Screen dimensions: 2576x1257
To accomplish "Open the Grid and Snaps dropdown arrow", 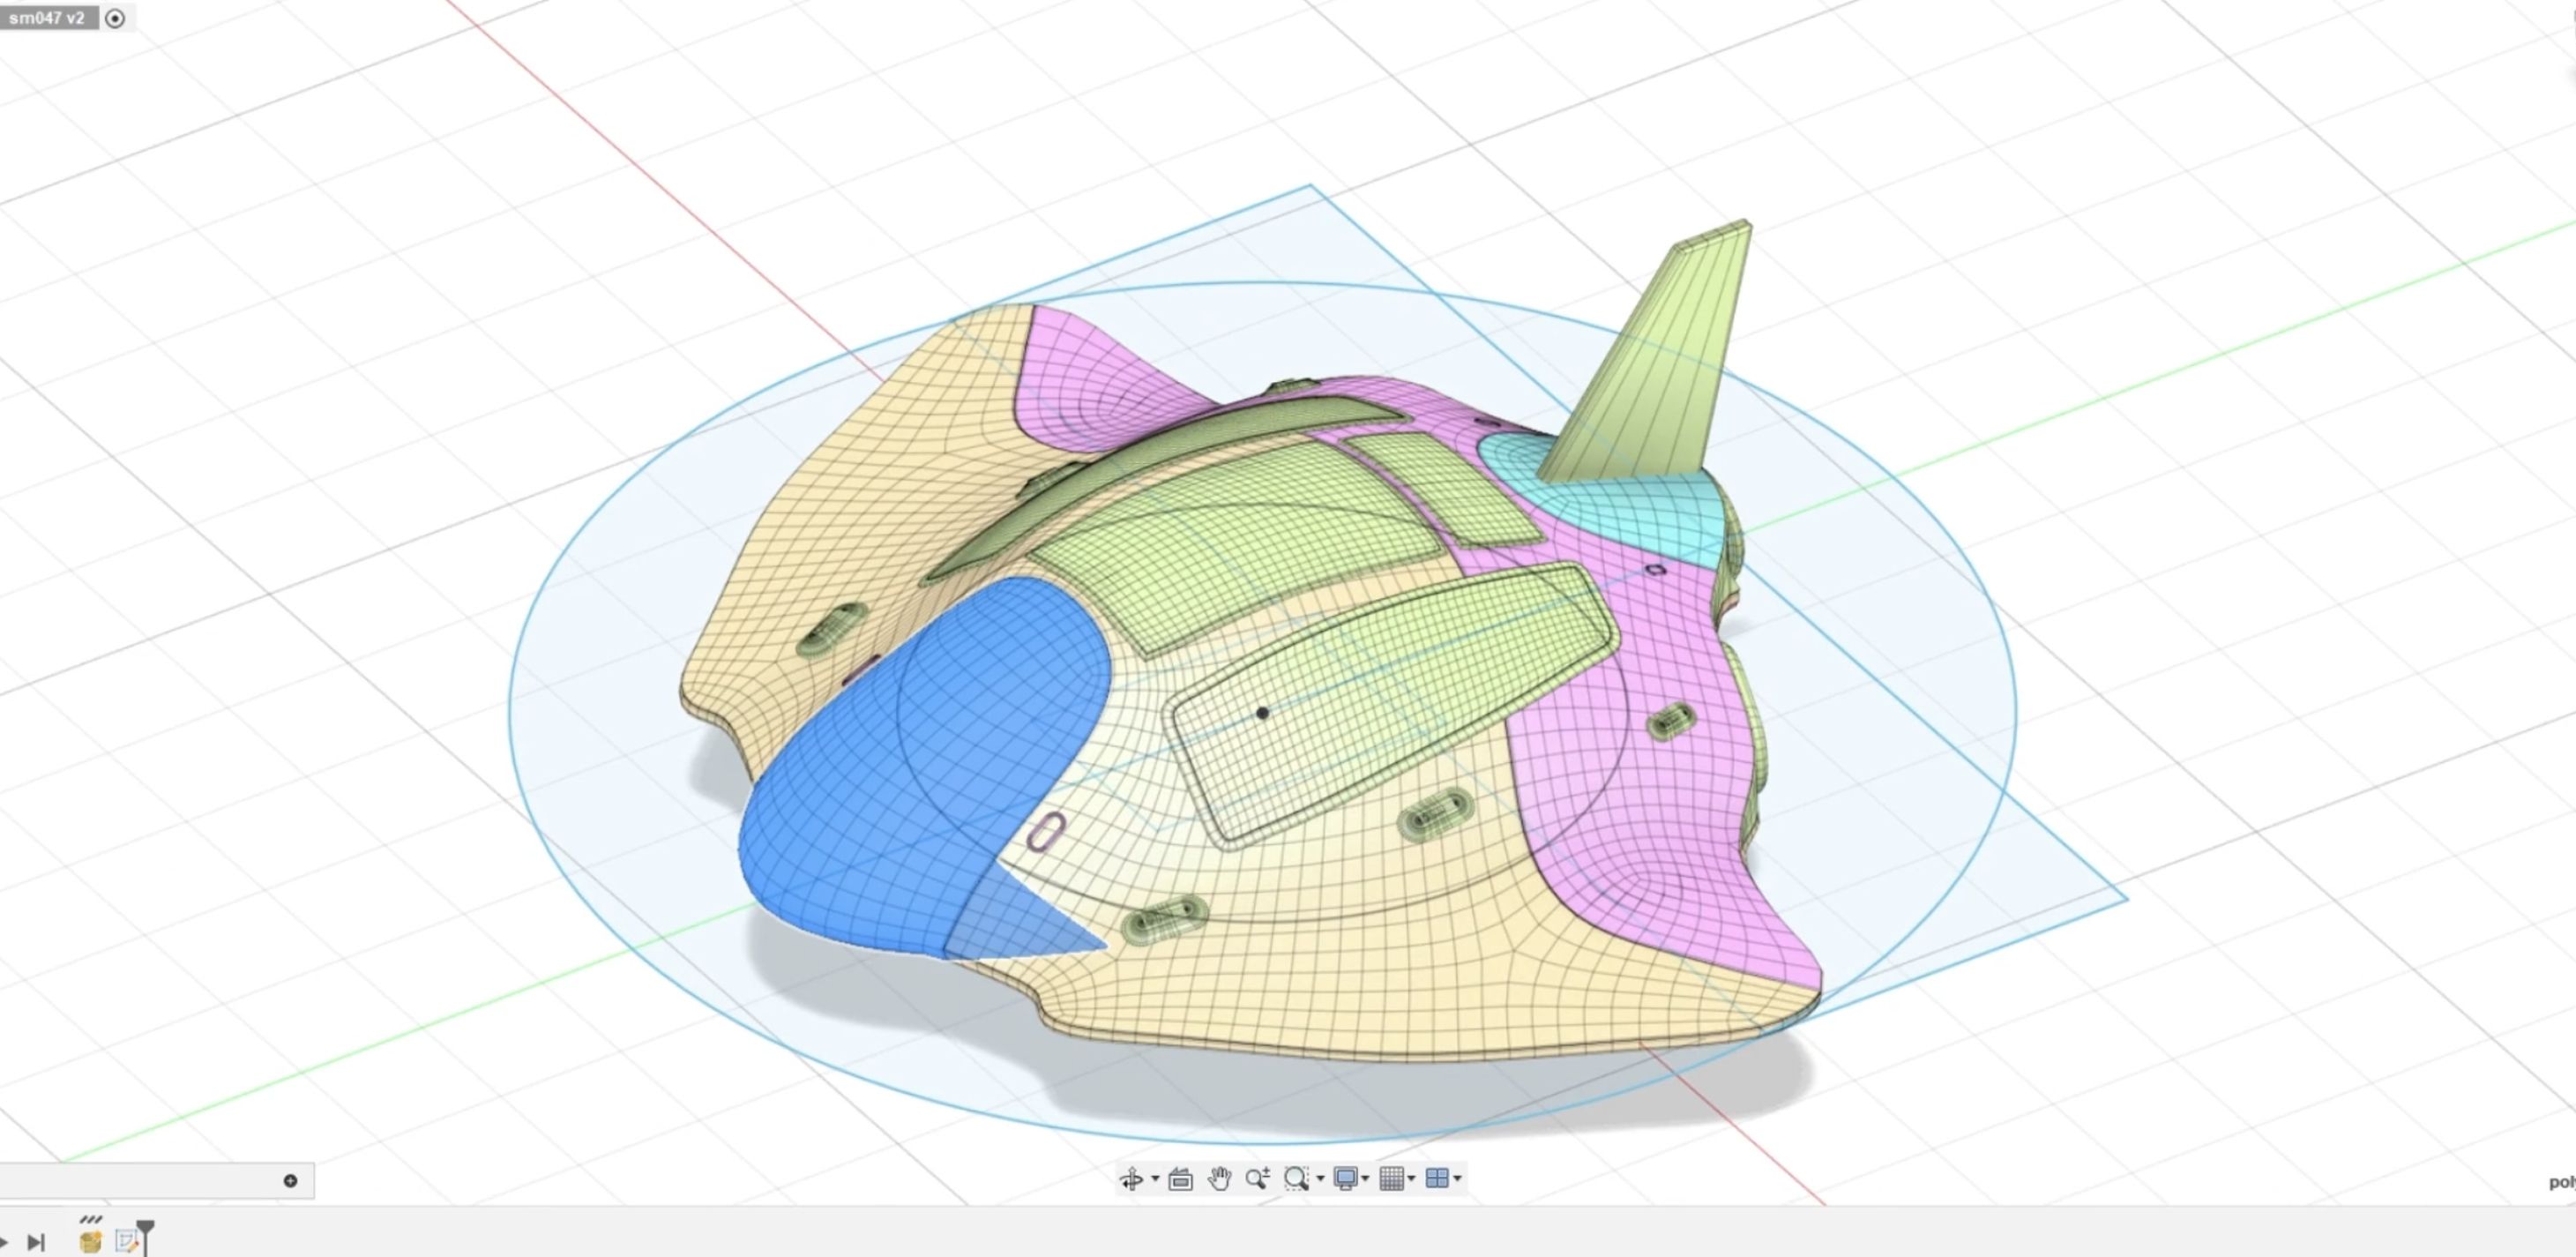I will (x=1411, y=1179).
